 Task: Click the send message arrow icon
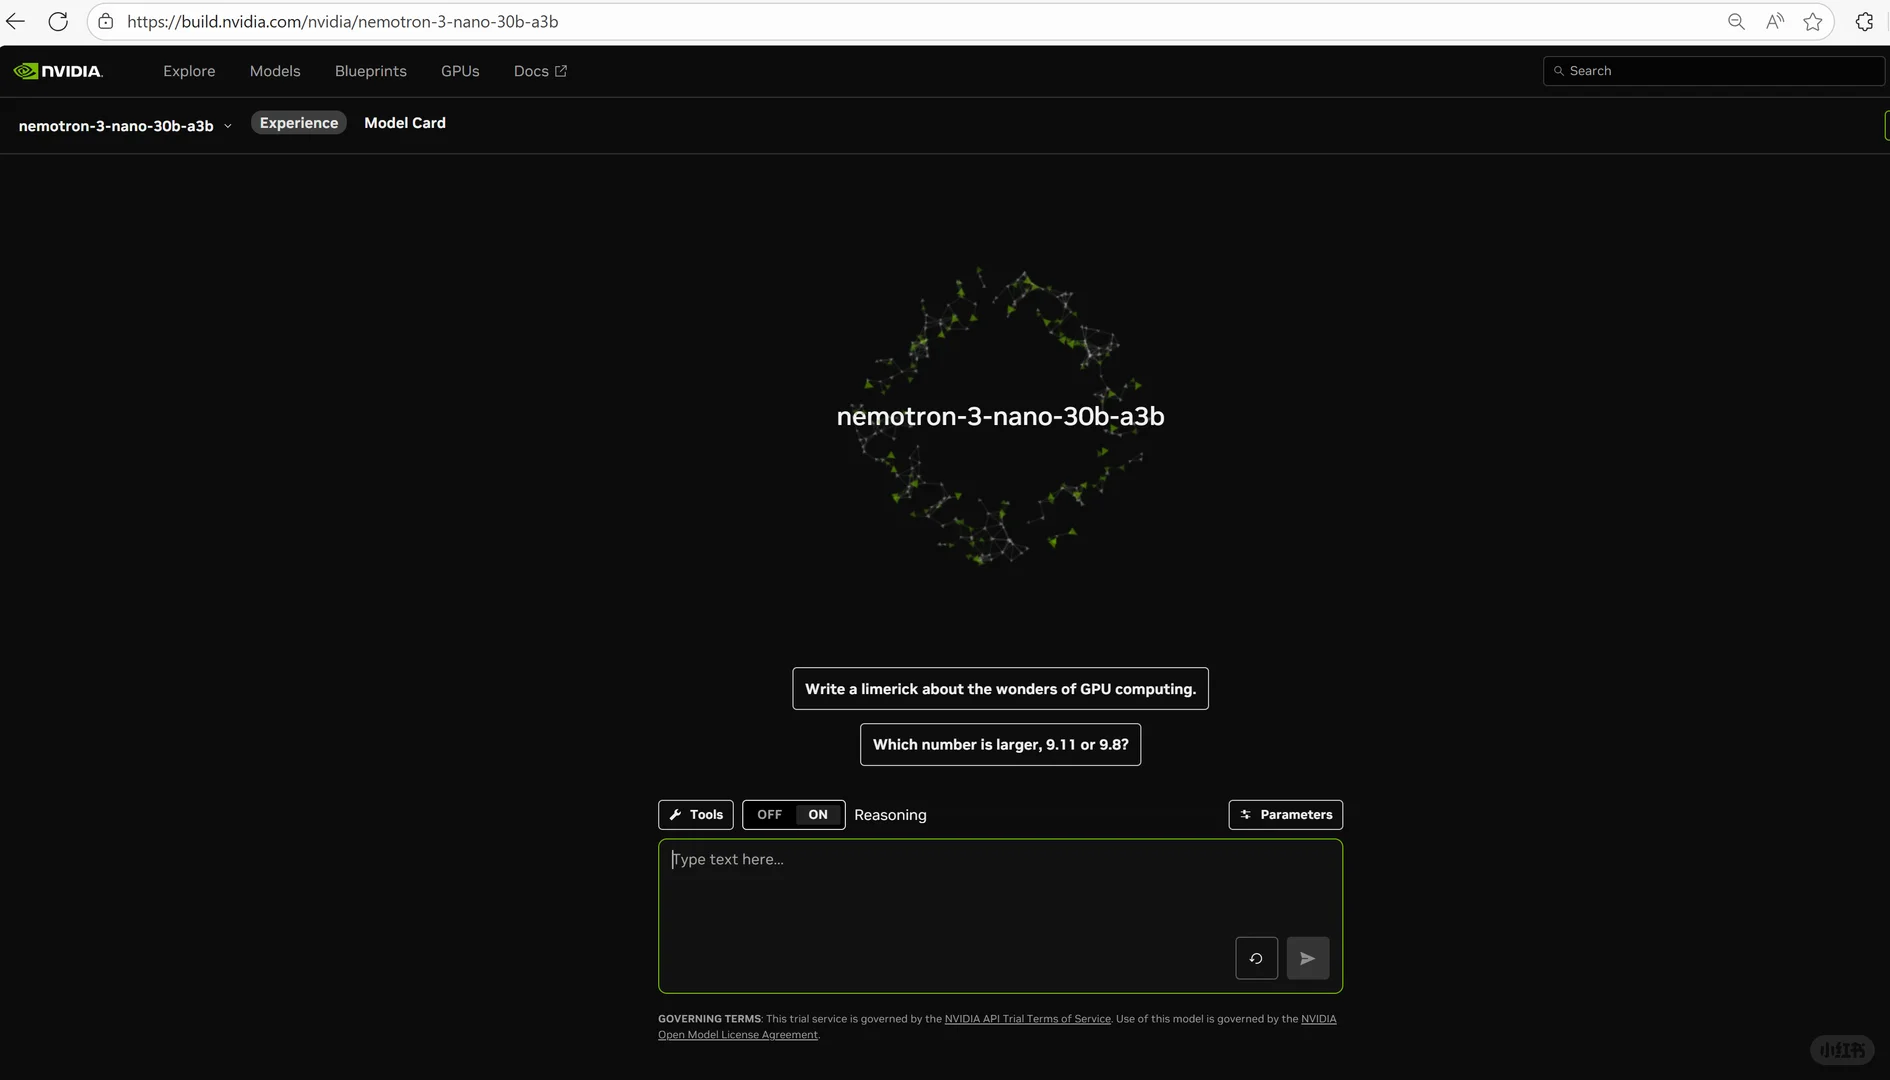click(x=1307, y=957)
